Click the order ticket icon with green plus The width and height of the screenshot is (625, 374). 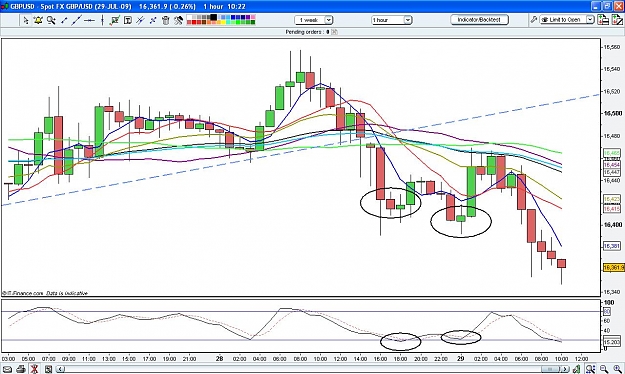click(603, 20)
